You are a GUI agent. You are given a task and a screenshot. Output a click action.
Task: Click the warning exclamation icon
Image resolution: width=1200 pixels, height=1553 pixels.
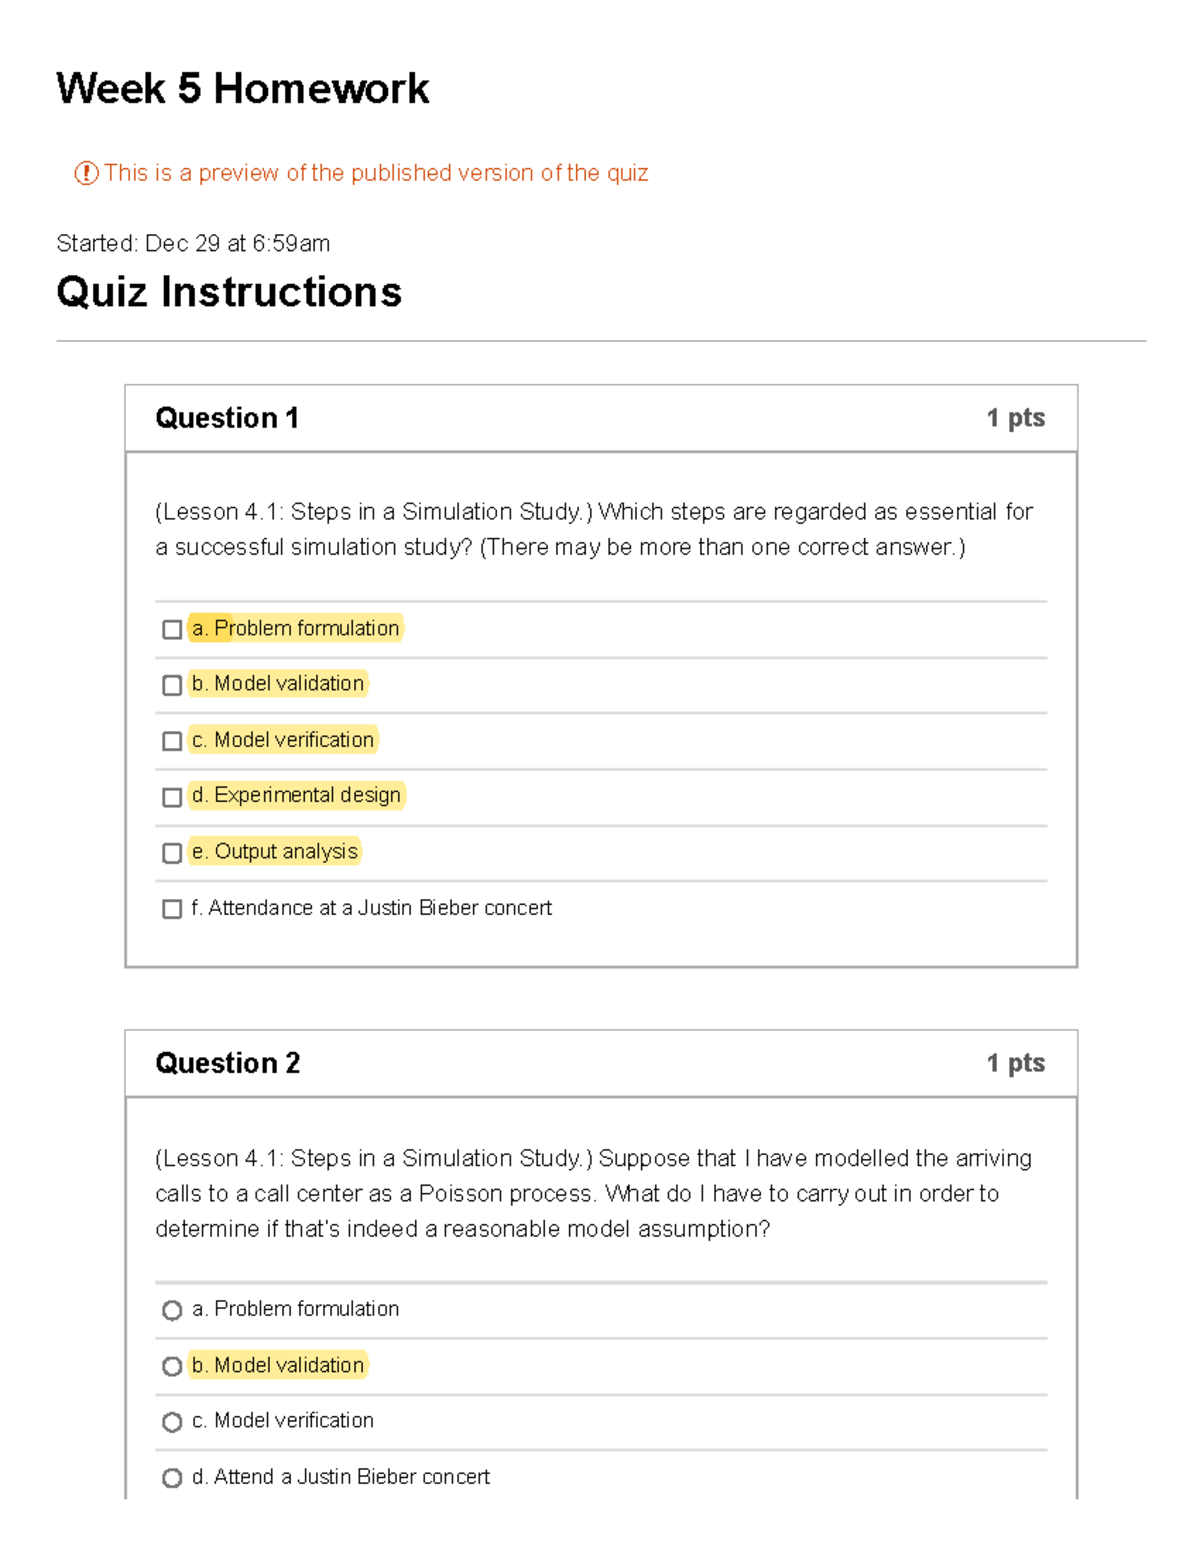[86, 172]
